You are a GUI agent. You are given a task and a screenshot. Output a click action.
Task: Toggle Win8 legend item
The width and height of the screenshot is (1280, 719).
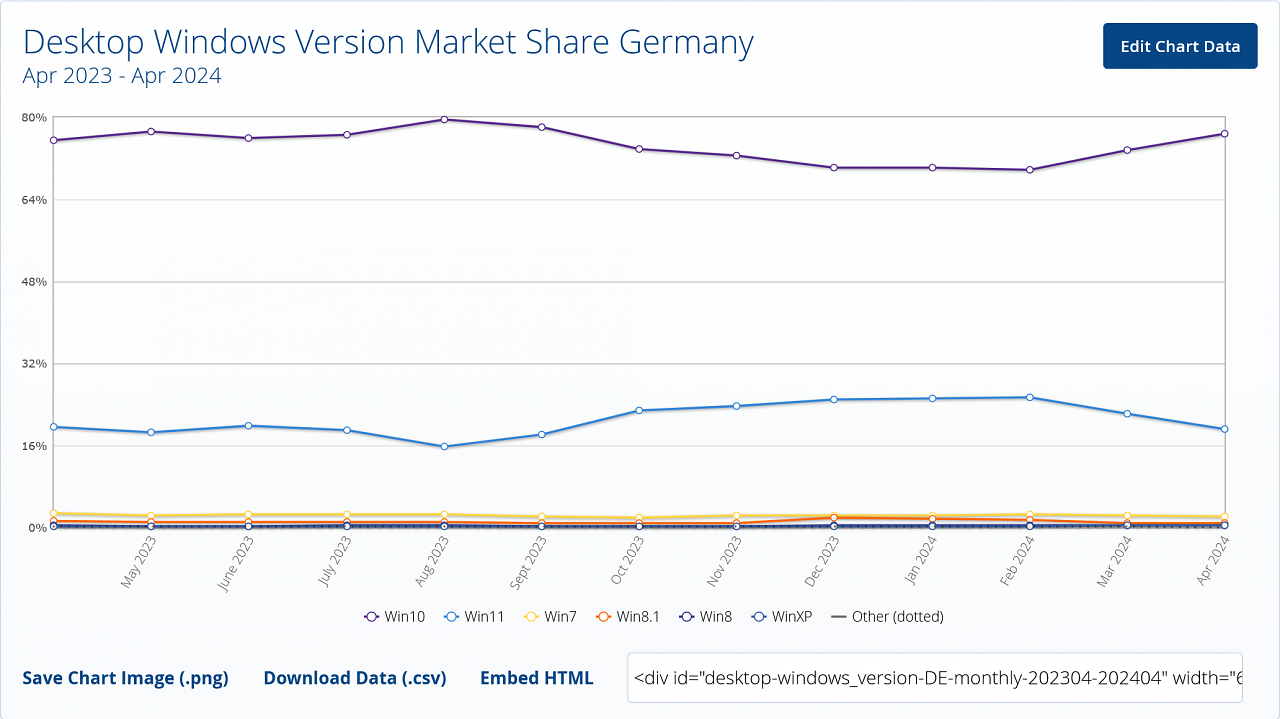[x=705, y=617]
